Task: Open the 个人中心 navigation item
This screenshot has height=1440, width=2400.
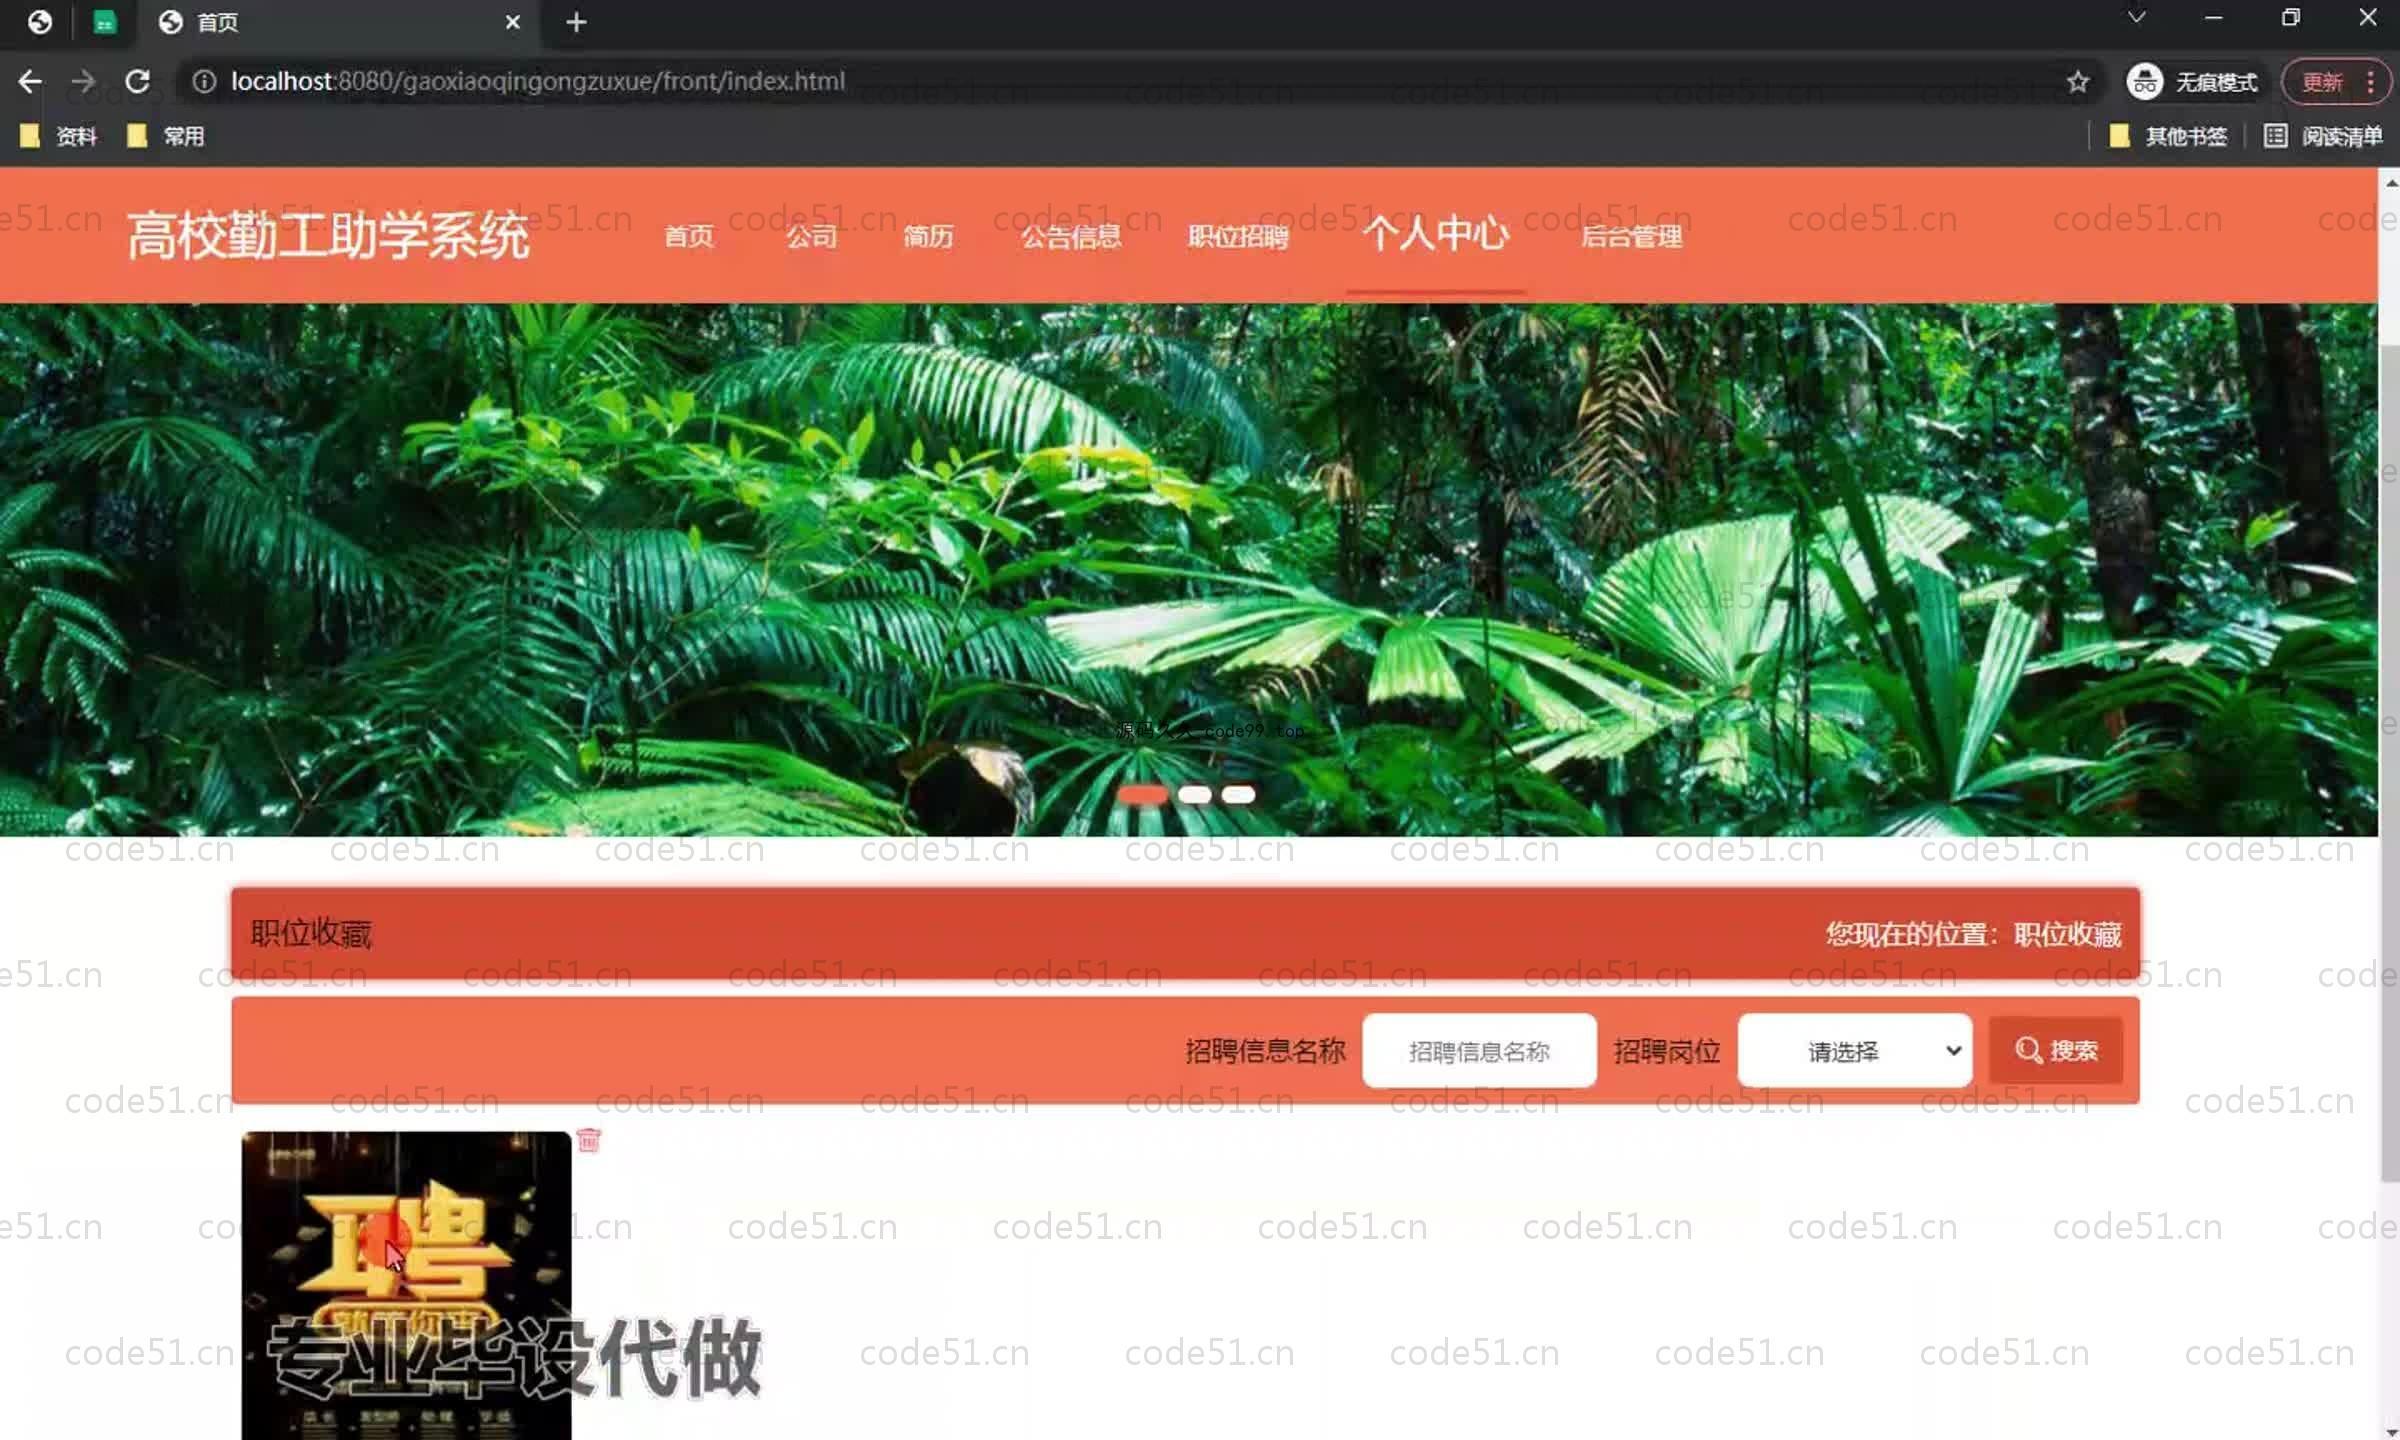Action: pos(1435,233)
